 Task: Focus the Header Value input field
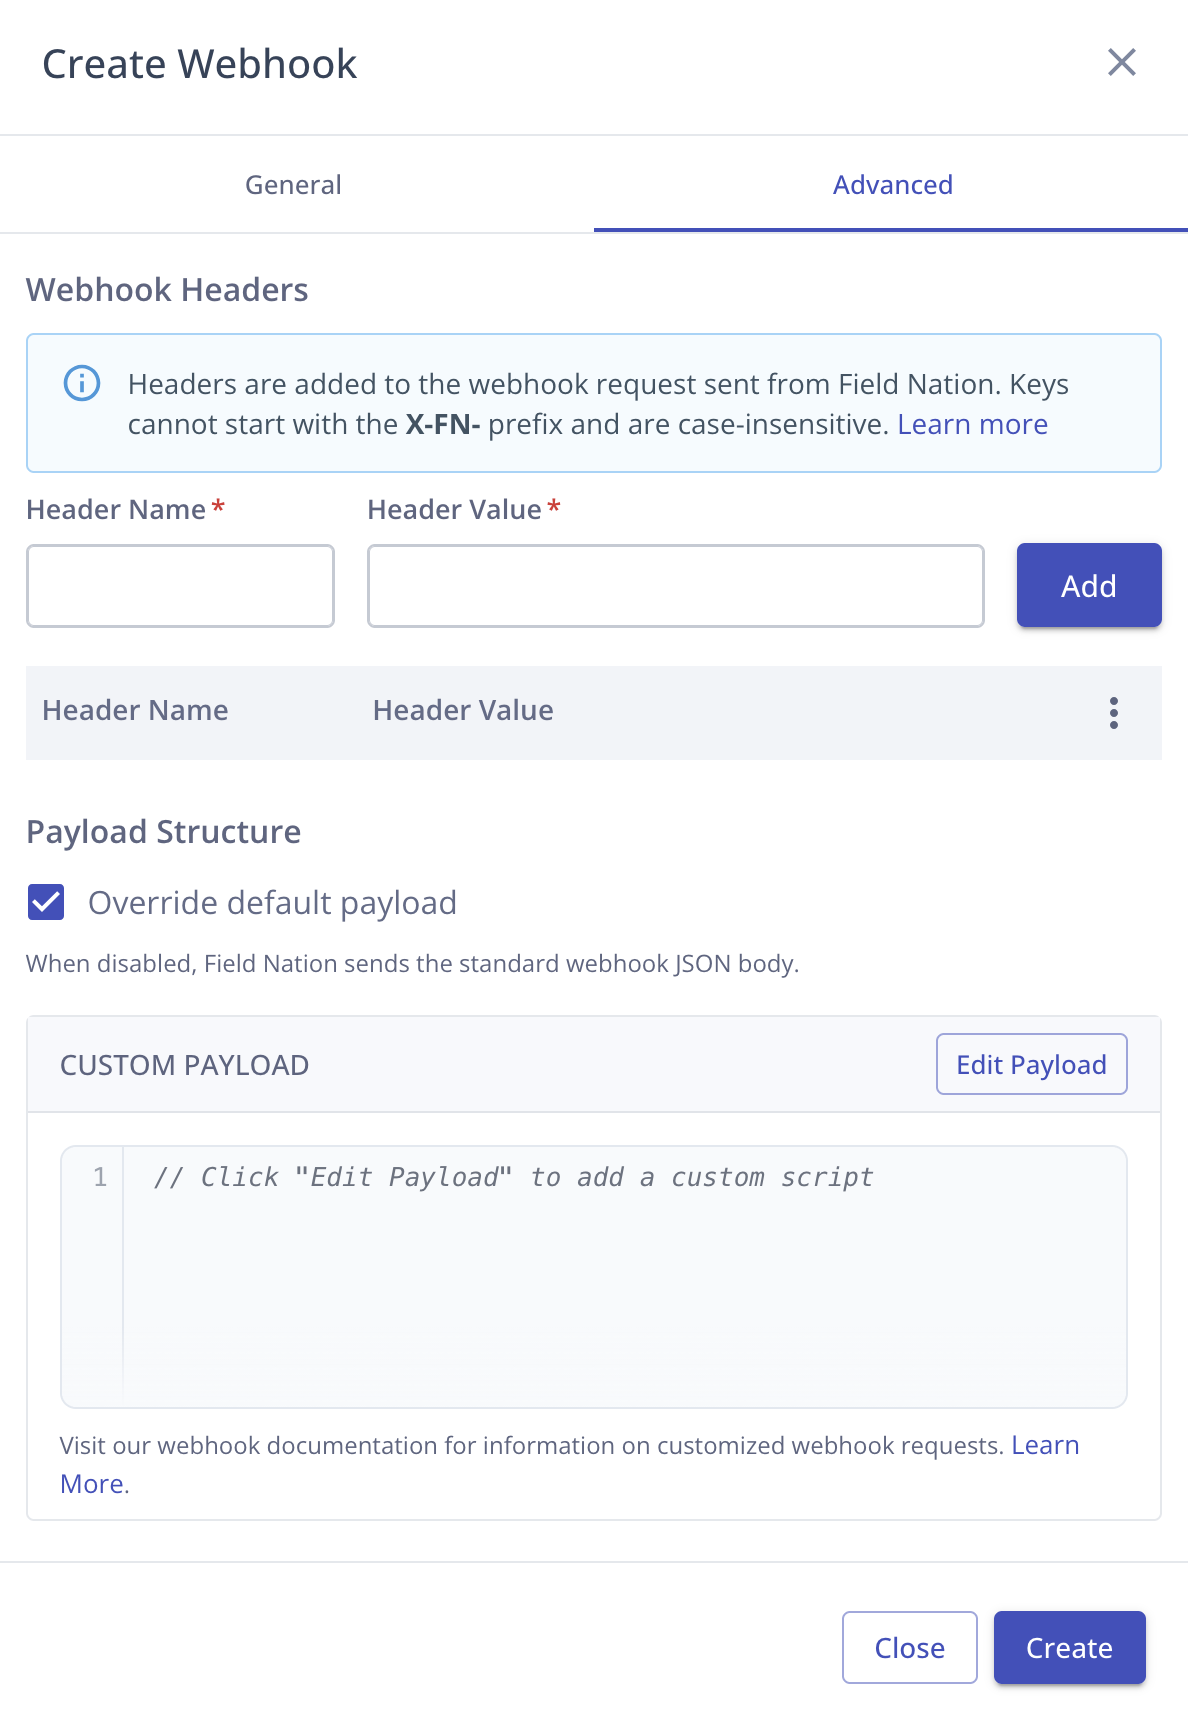[x=675, y=586]
